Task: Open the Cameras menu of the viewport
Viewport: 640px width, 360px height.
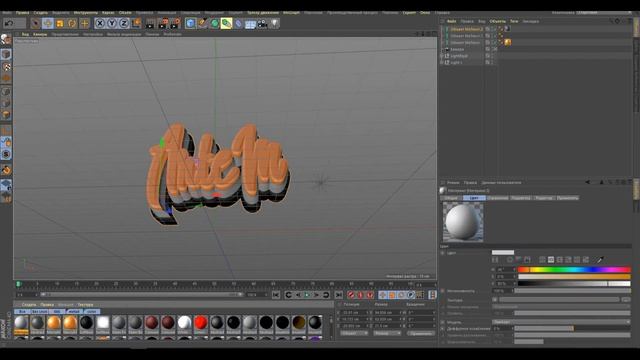Action: click(40, 34)
